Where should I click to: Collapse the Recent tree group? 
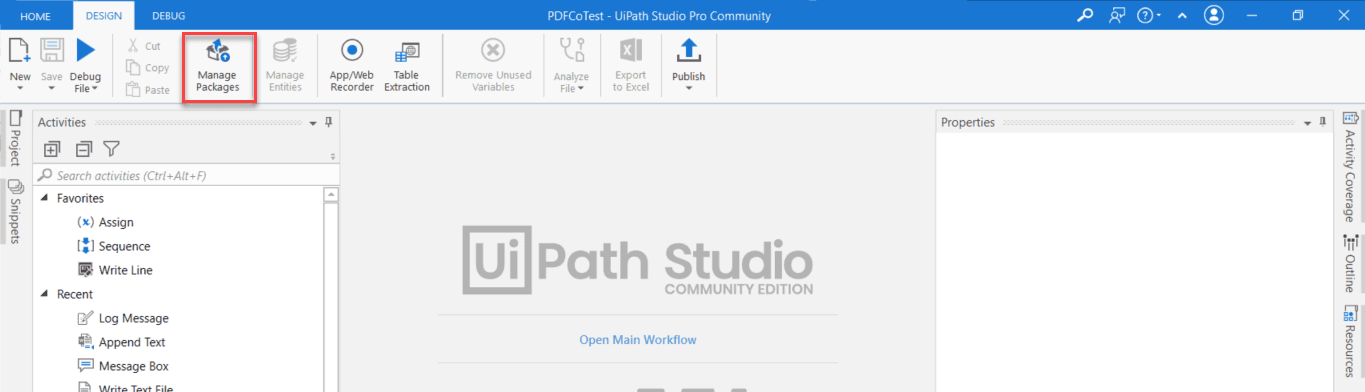pyautogui.click(x=45, y=294)
